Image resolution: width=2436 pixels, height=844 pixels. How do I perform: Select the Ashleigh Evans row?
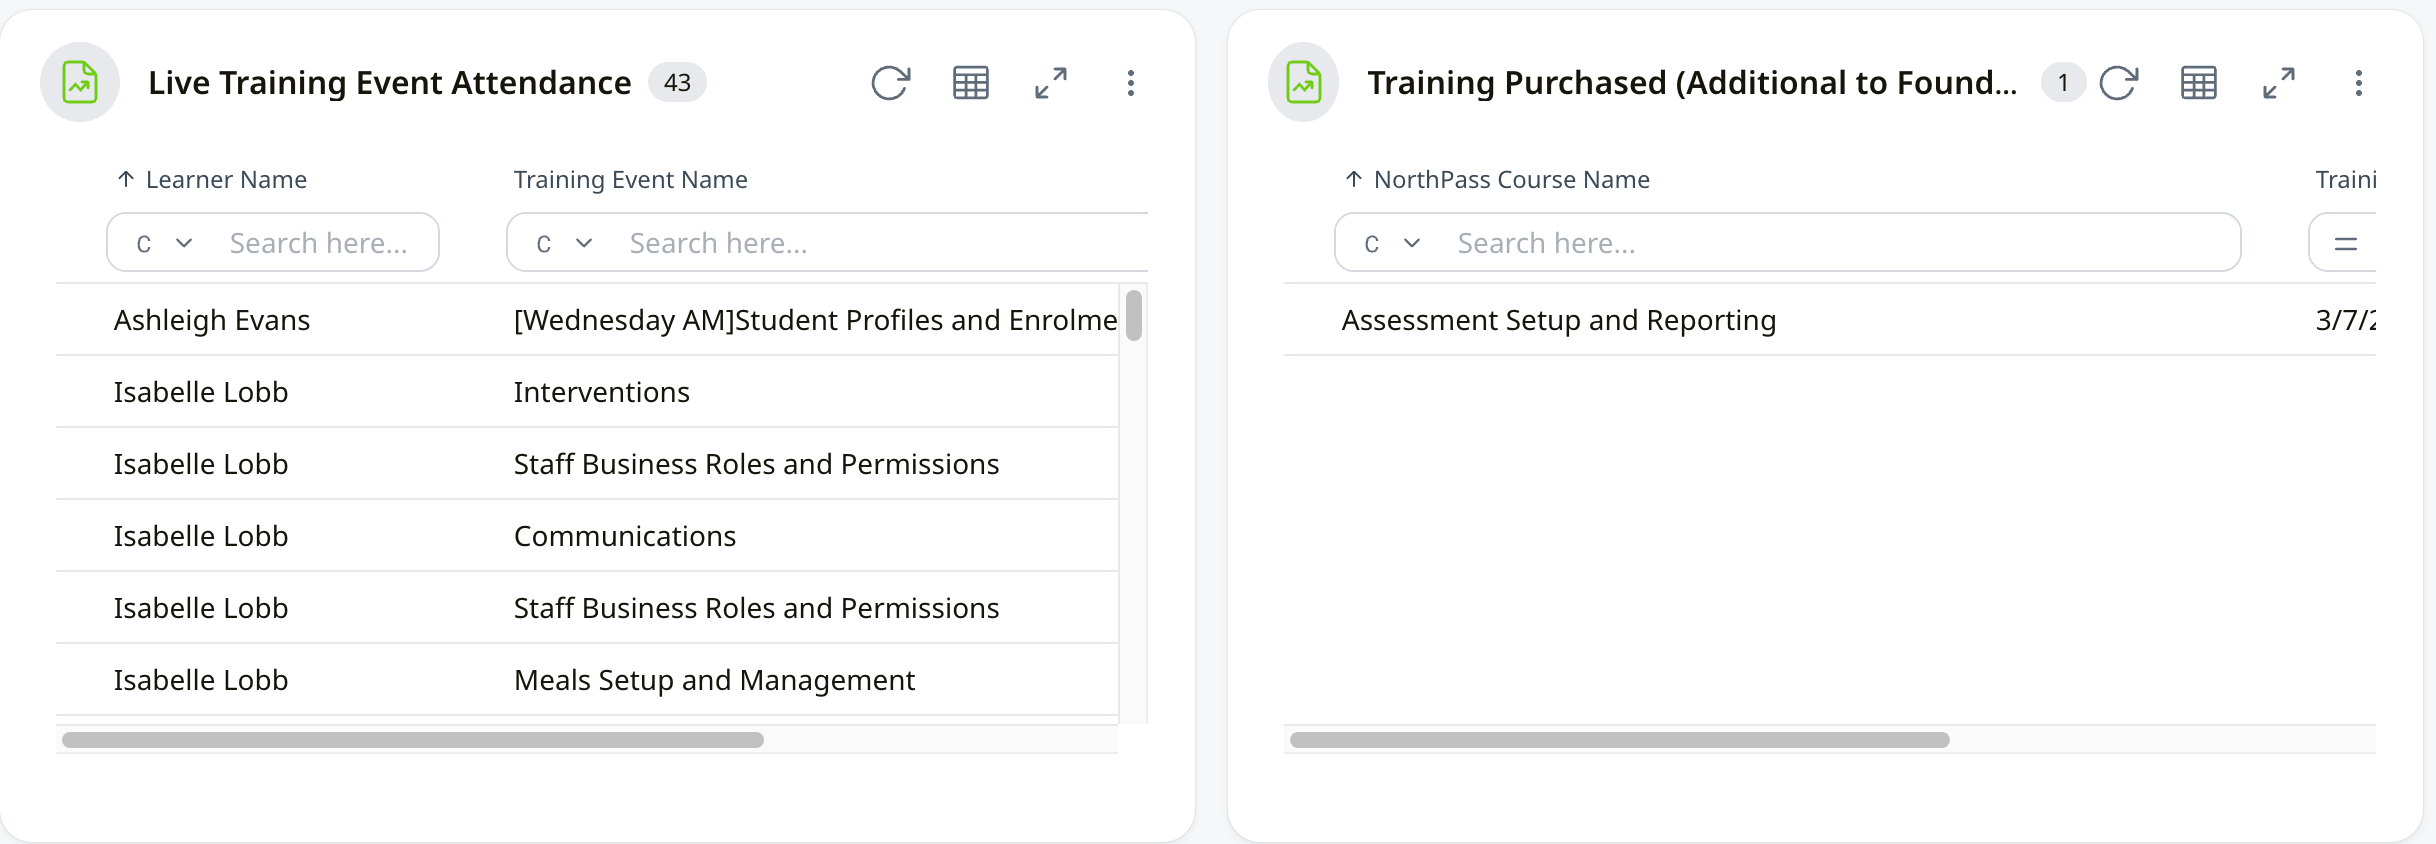(x=212, y=320)
